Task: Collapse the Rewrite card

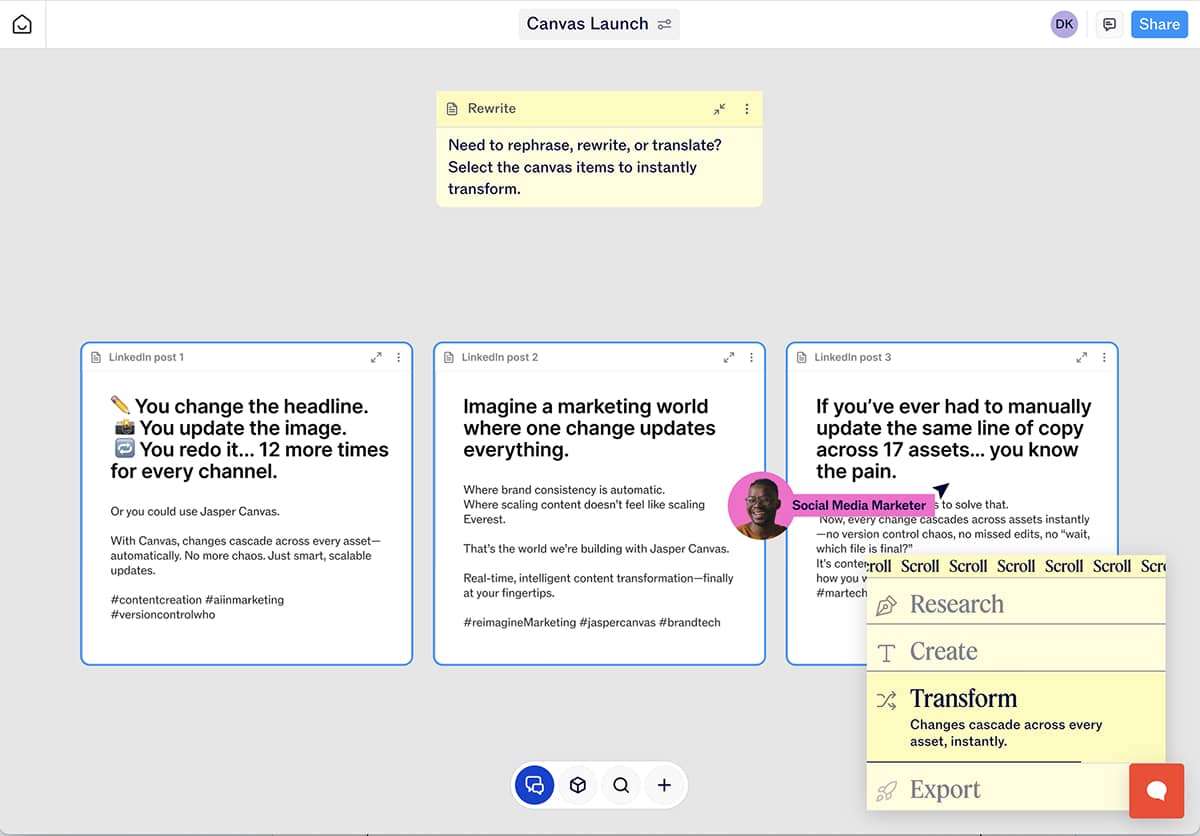Action: [x=720, y=109]
